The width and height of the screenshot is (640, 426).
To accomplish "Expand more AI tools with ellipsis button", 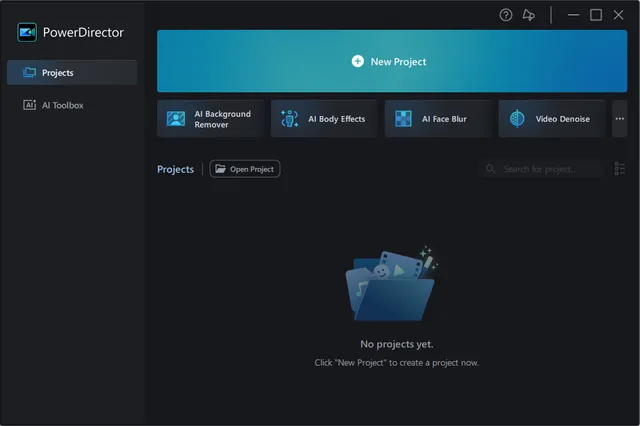I will tap(619, 119).
